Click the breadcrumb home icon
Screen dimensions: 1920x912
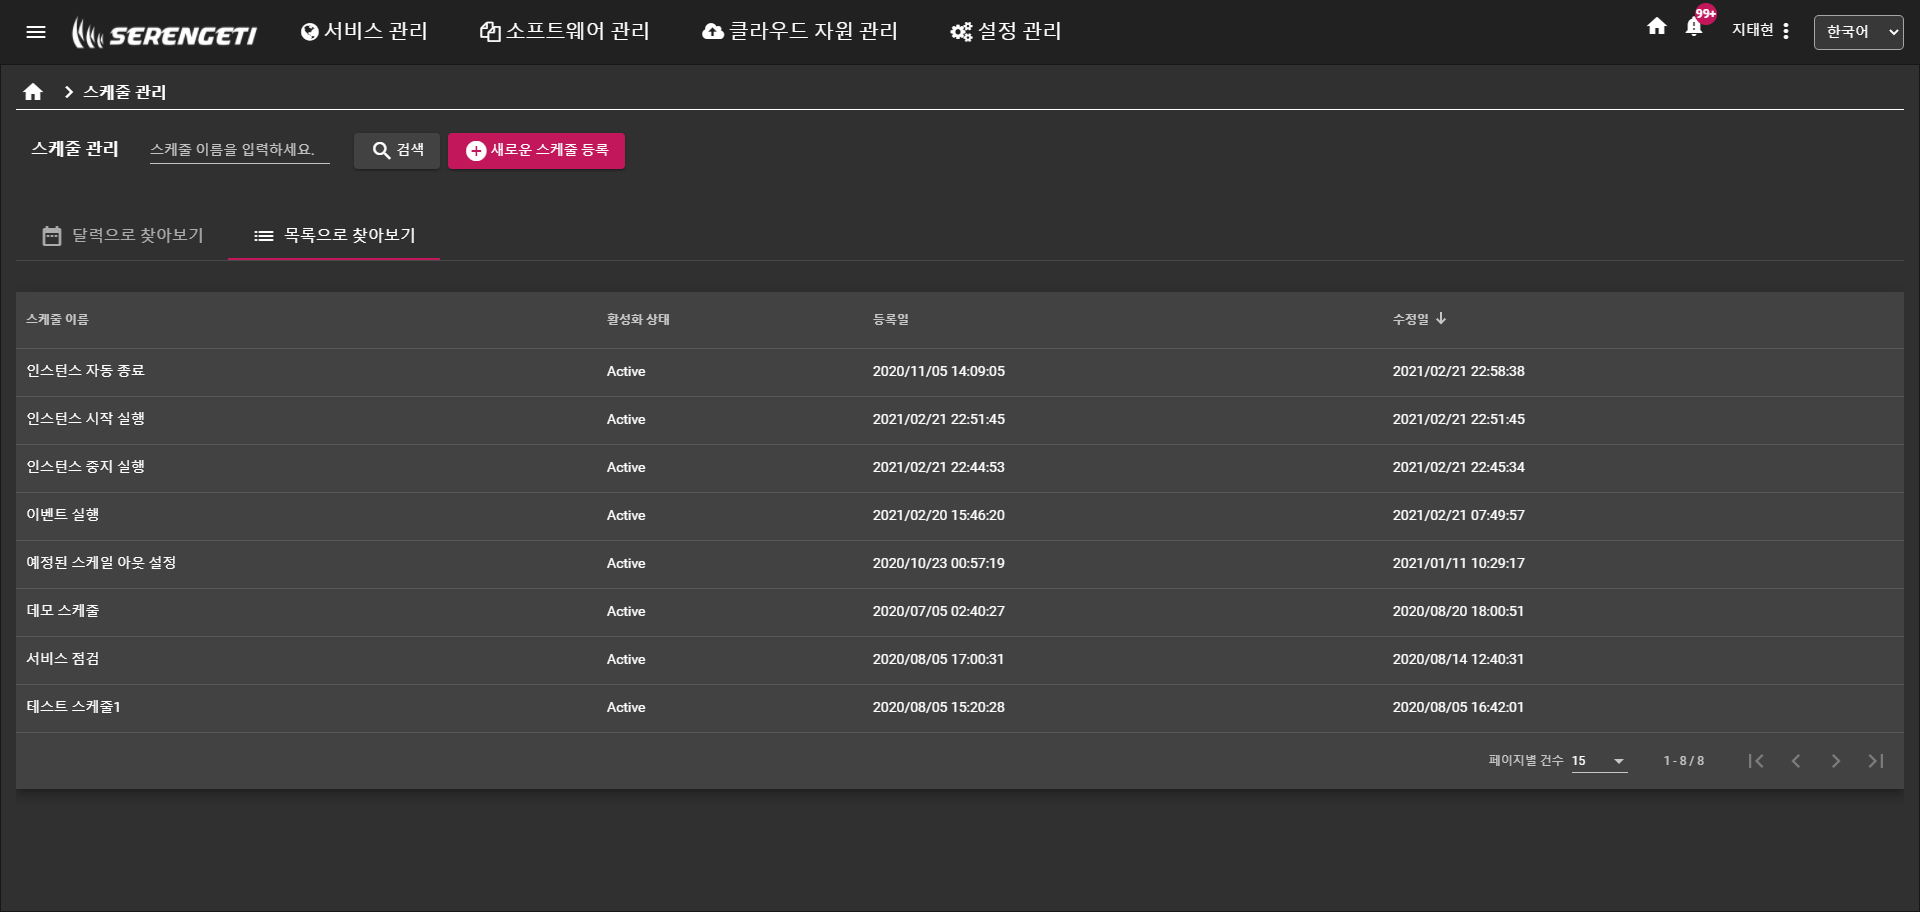tap(33, 92)
